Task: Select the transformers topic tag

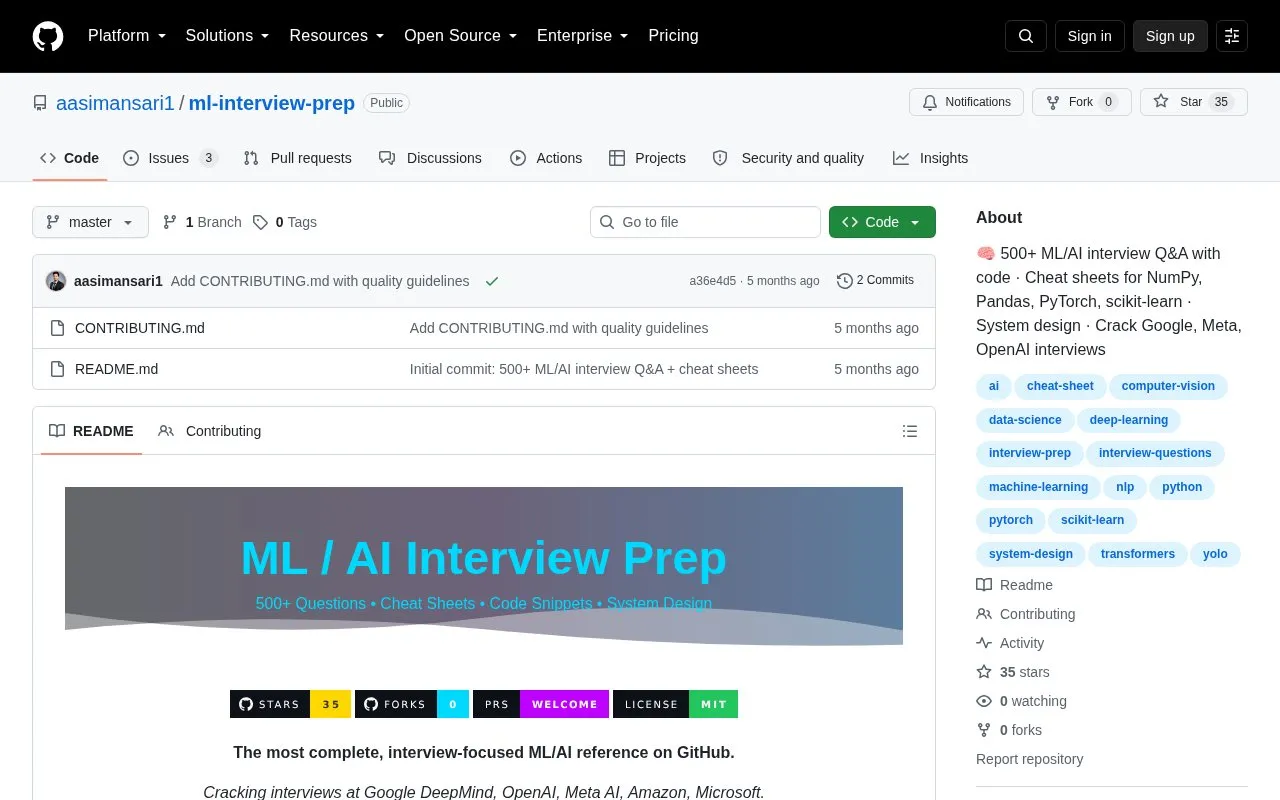Action: (x=1138, y=554)
